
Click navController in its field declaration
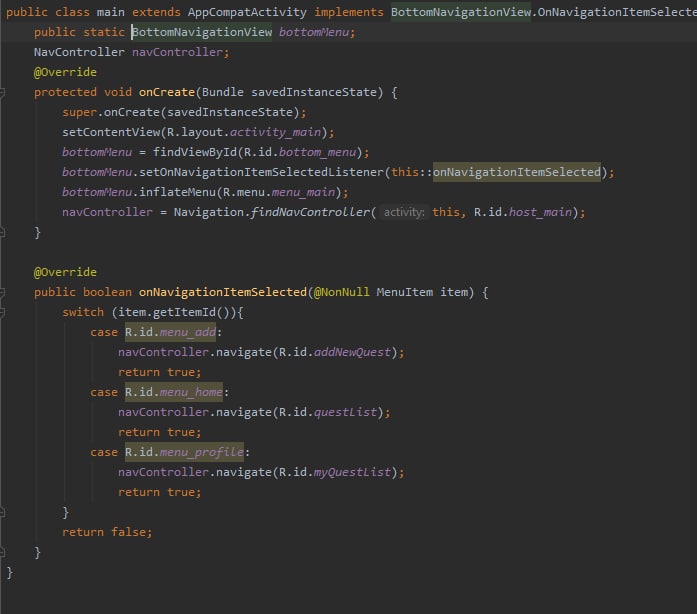177,52
